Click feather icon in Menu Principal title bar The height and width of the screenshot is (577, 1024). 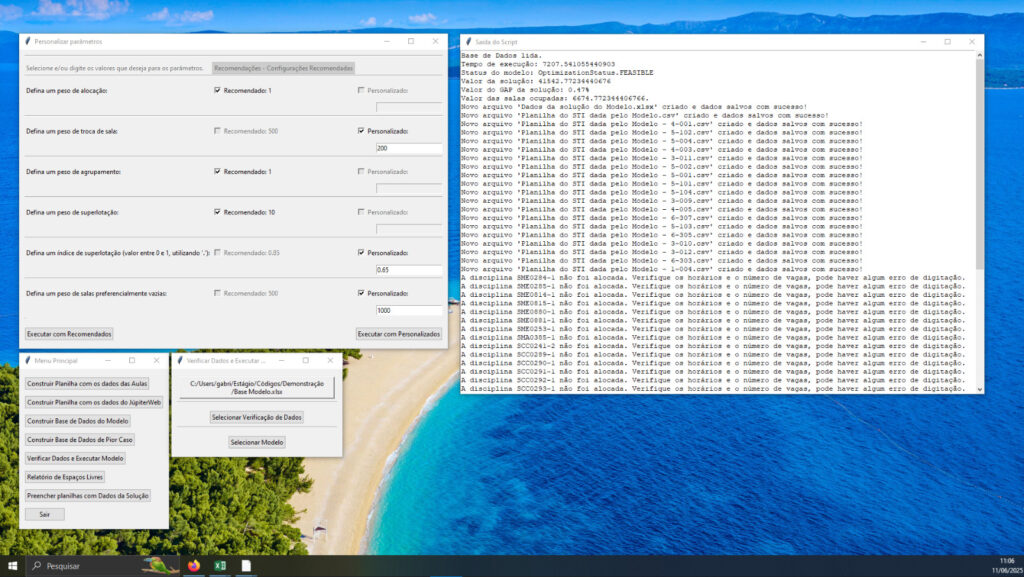(x=27, y=360)
